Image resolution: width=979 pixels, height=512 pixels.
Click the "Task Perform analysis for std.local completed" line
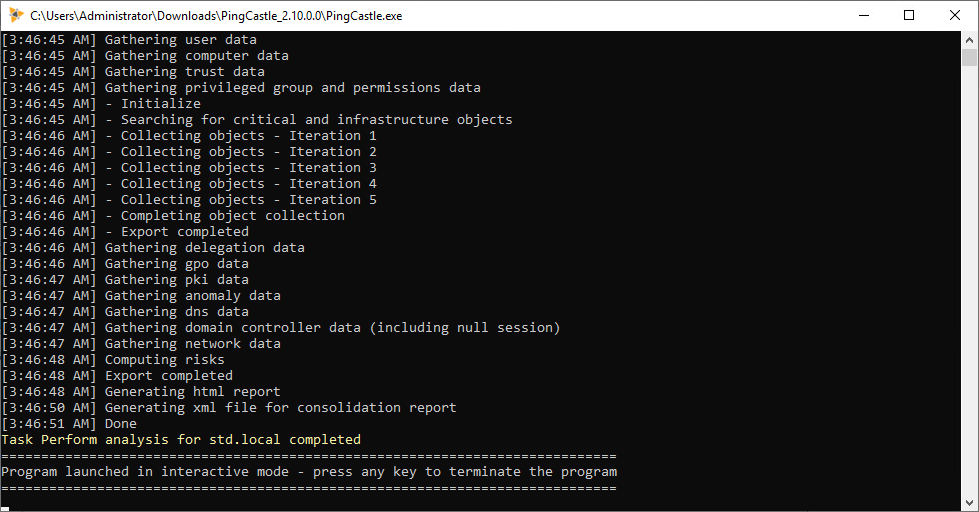[181, 440]
